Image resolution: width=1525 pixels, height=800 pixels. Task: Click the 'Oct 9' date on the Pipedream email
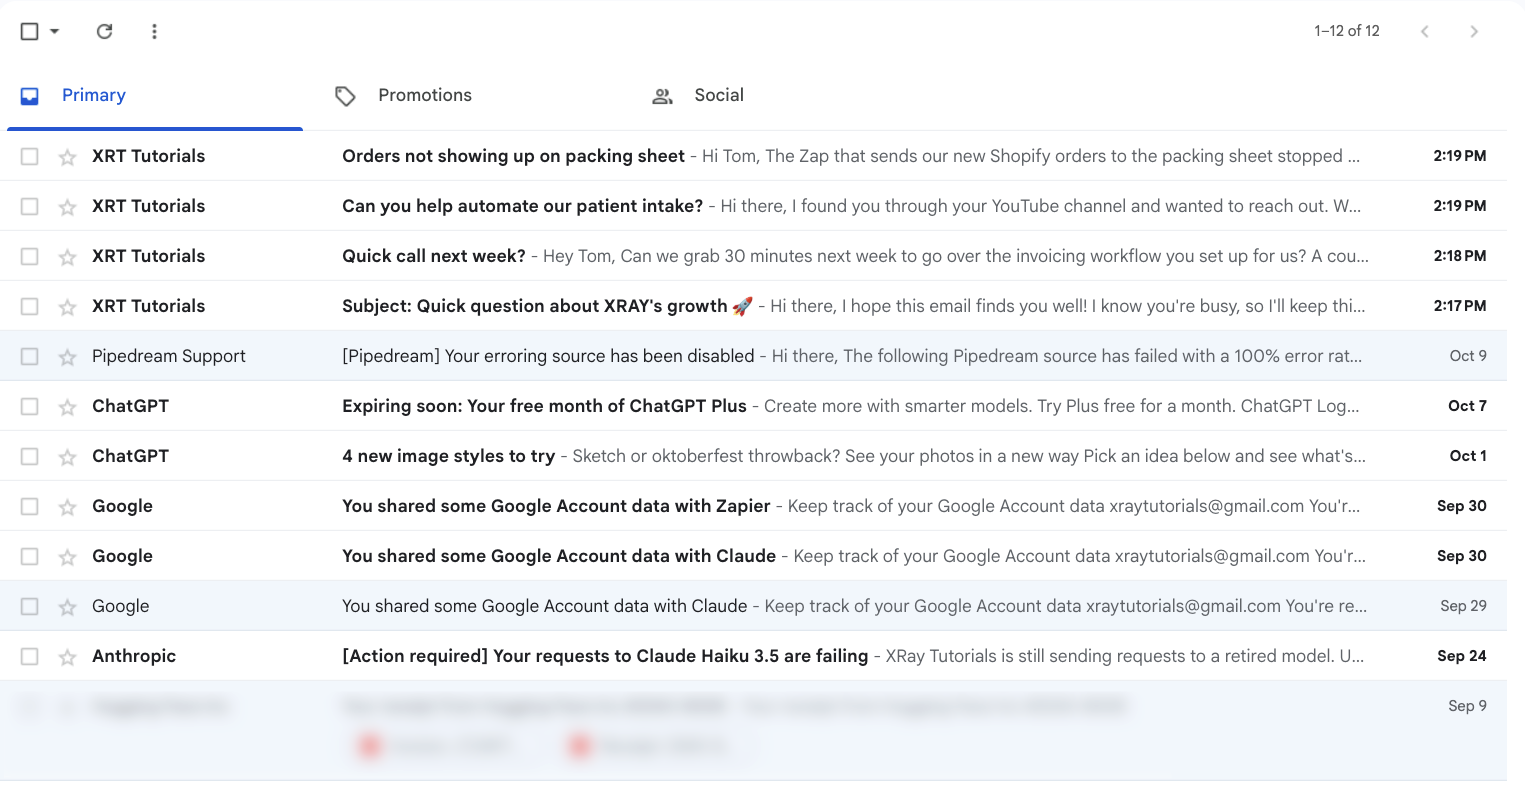click(x=1468, y=356)
